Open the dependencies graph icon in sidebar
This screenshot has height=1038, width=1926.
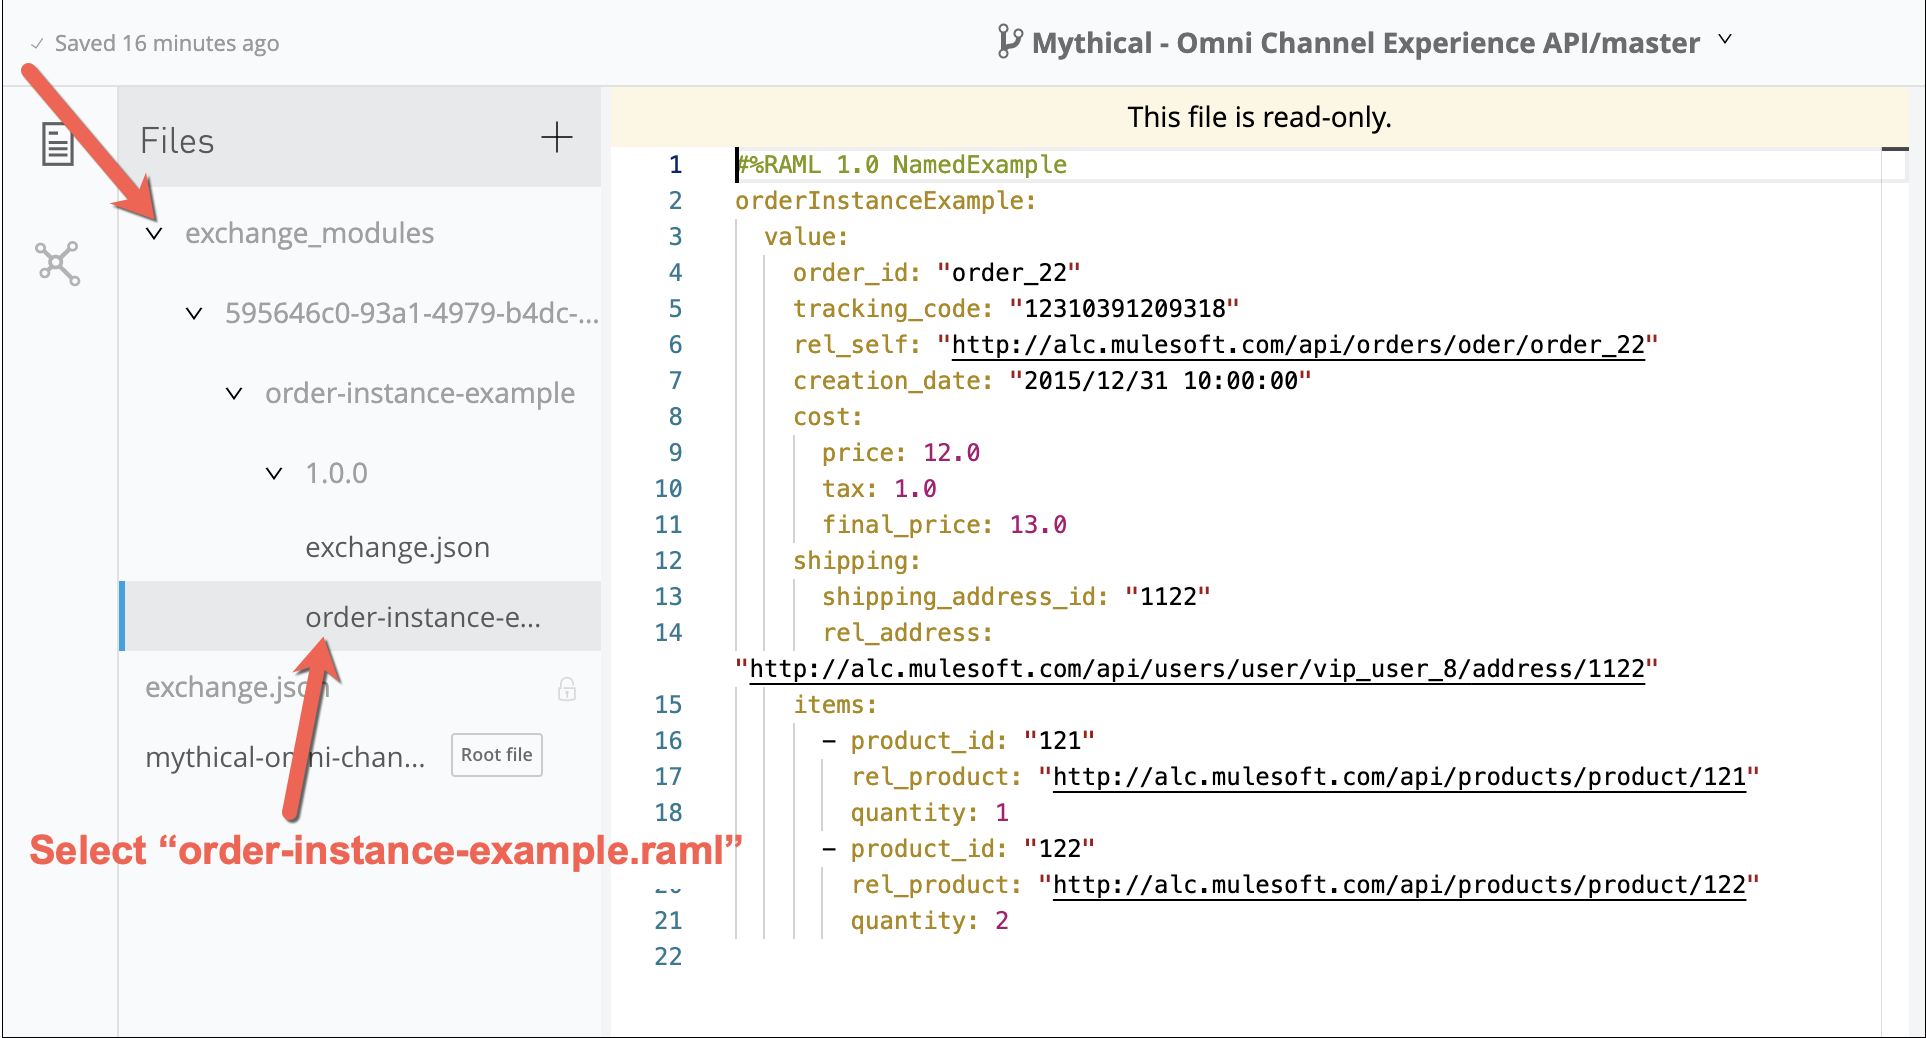click(57, 263)
